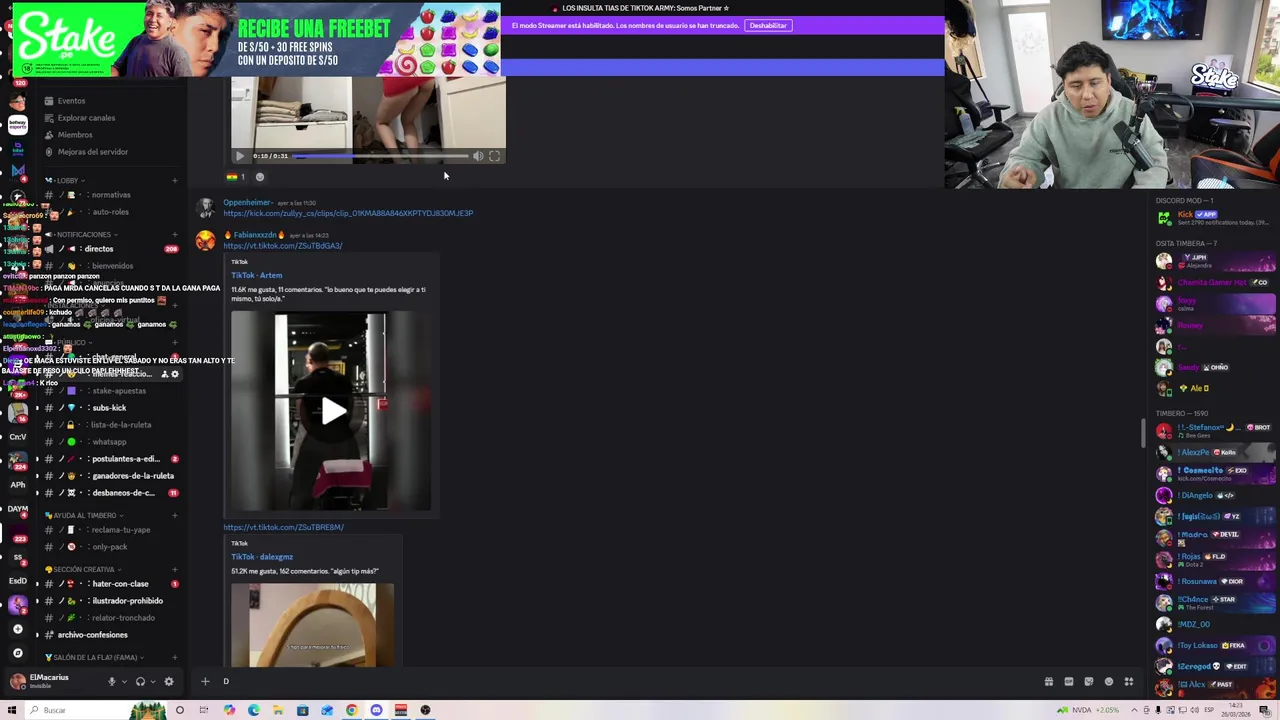Attach a file with the plus icon
Screen dimensions: 1280x720
pyautogui.click(x=205, y=682)
